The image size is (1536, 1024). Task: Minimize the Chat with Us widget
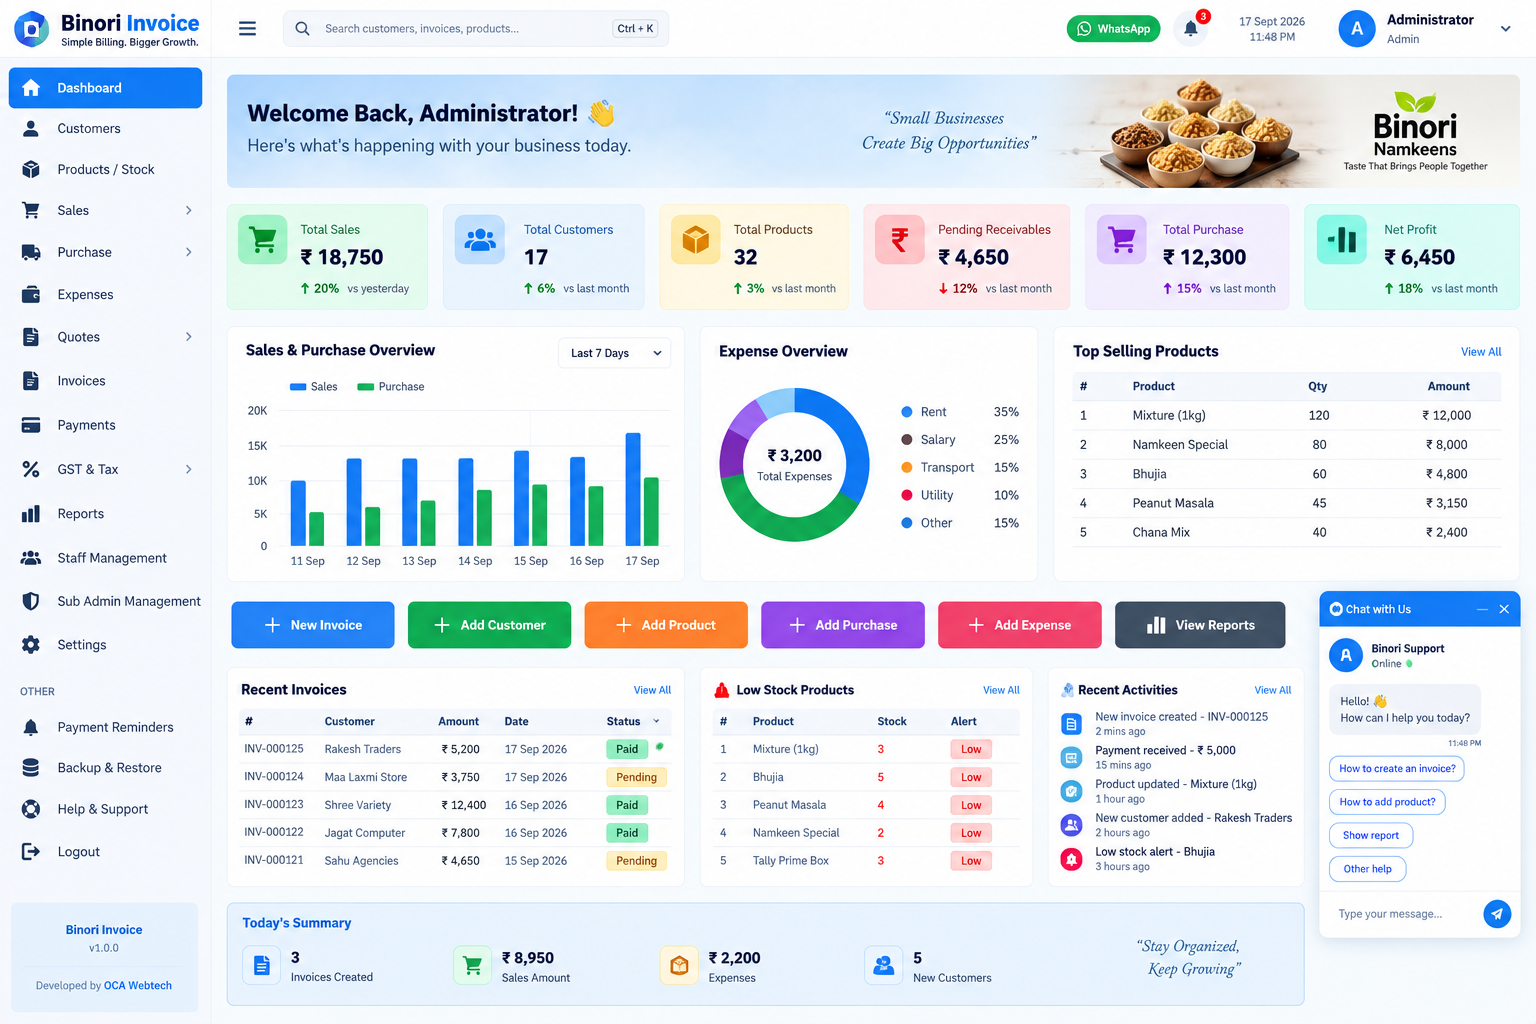coord(1482,609)
